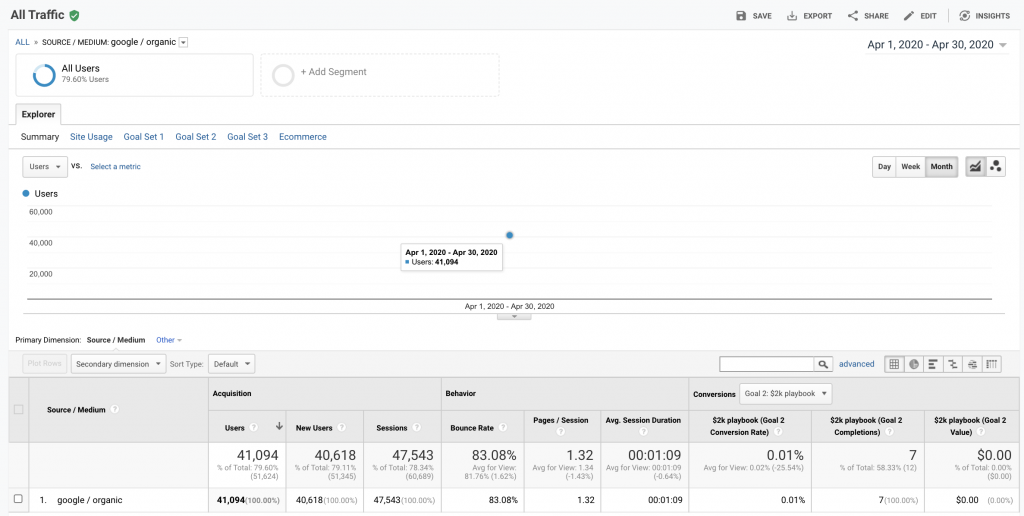Click the Users data point on chart
Image resolution: width=1024 pixels, height=516 pixels.
[509, 235]
